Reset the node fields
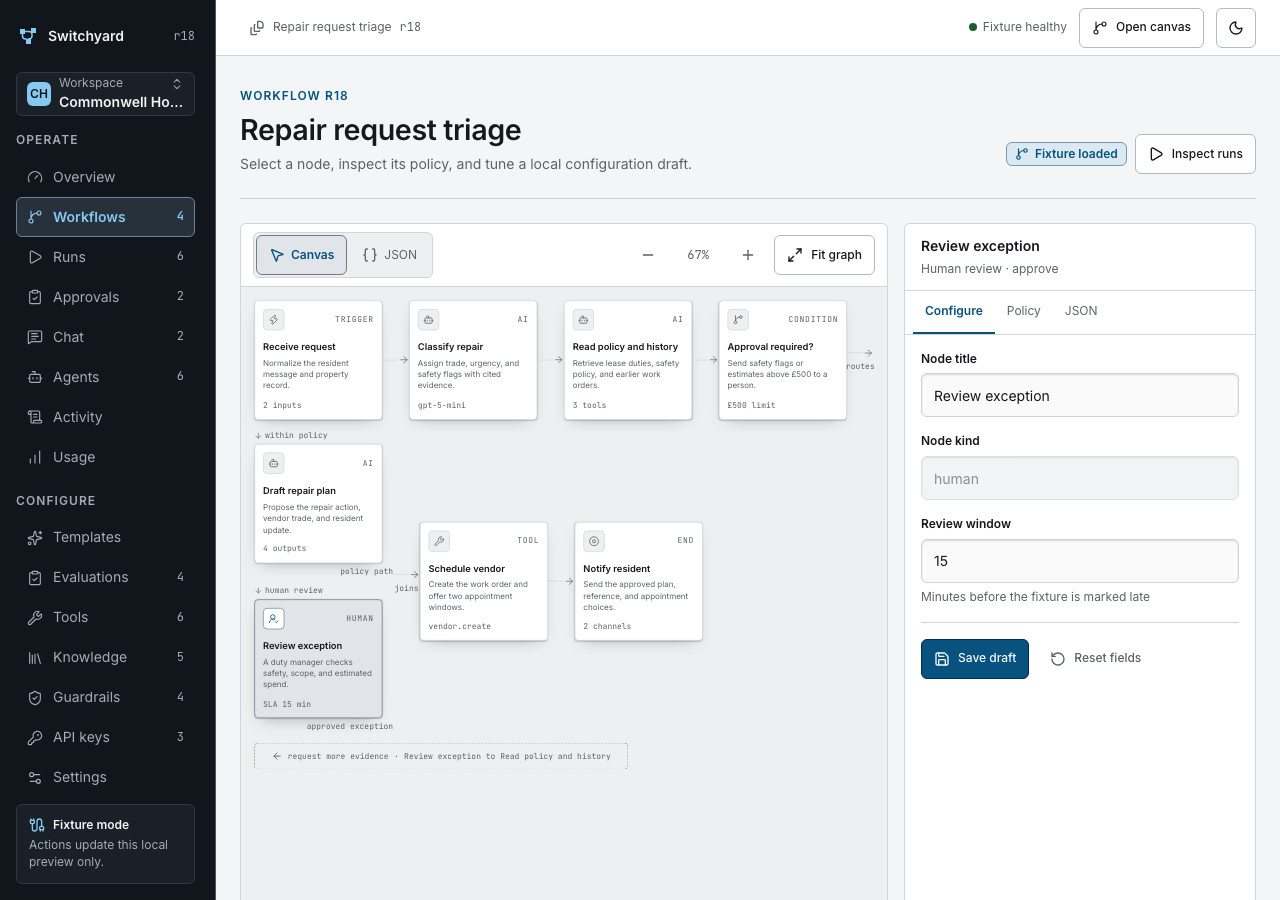Screen dimensions: 1280x900 [1096, 659]
